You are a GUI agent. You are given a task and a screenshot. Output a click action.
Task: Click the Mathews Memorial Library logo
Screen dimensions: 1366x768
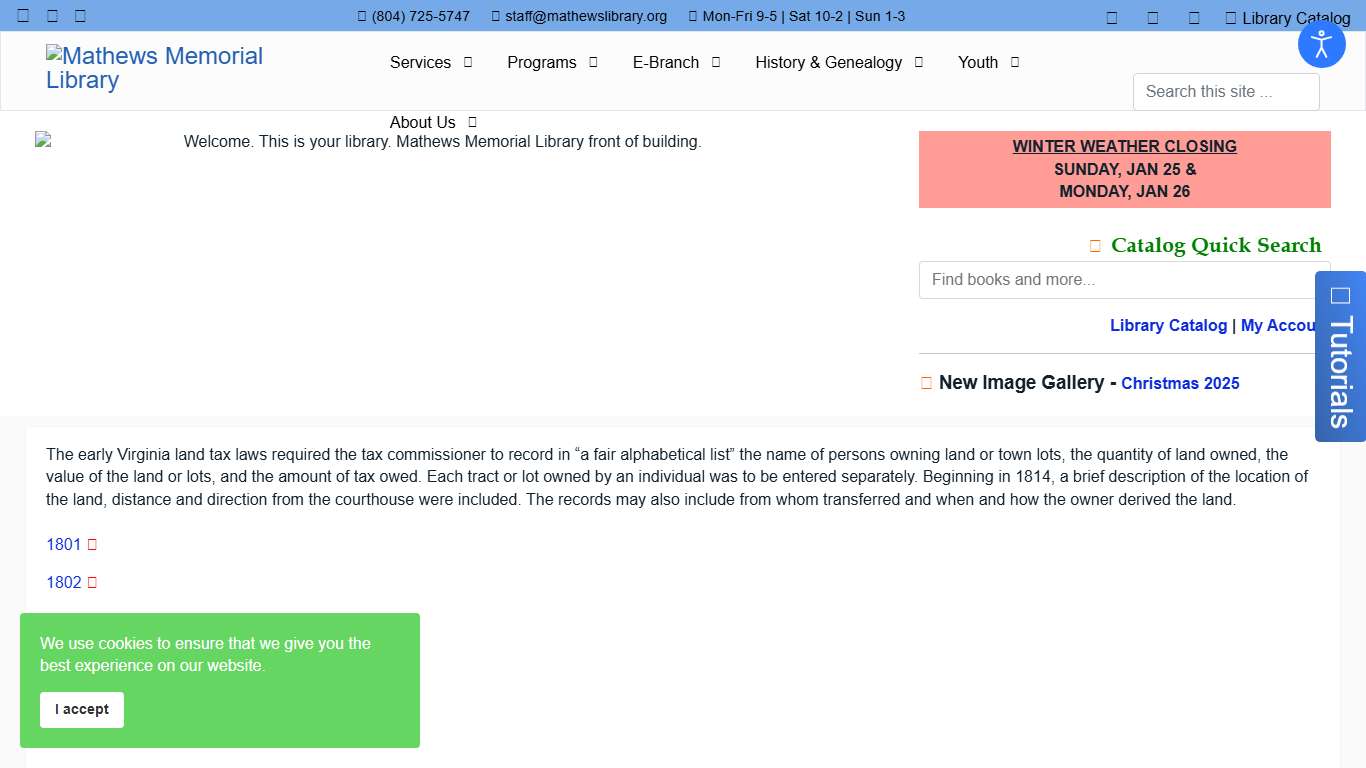[154, 68]
